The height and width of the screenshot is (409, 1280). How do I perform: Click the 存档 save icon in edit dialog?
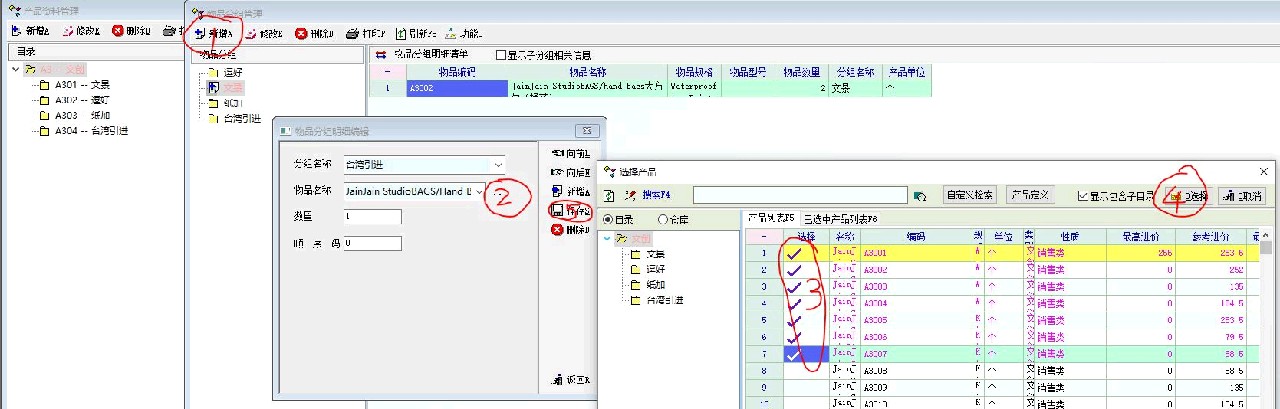pyautogui.click(x=557, y=211)
